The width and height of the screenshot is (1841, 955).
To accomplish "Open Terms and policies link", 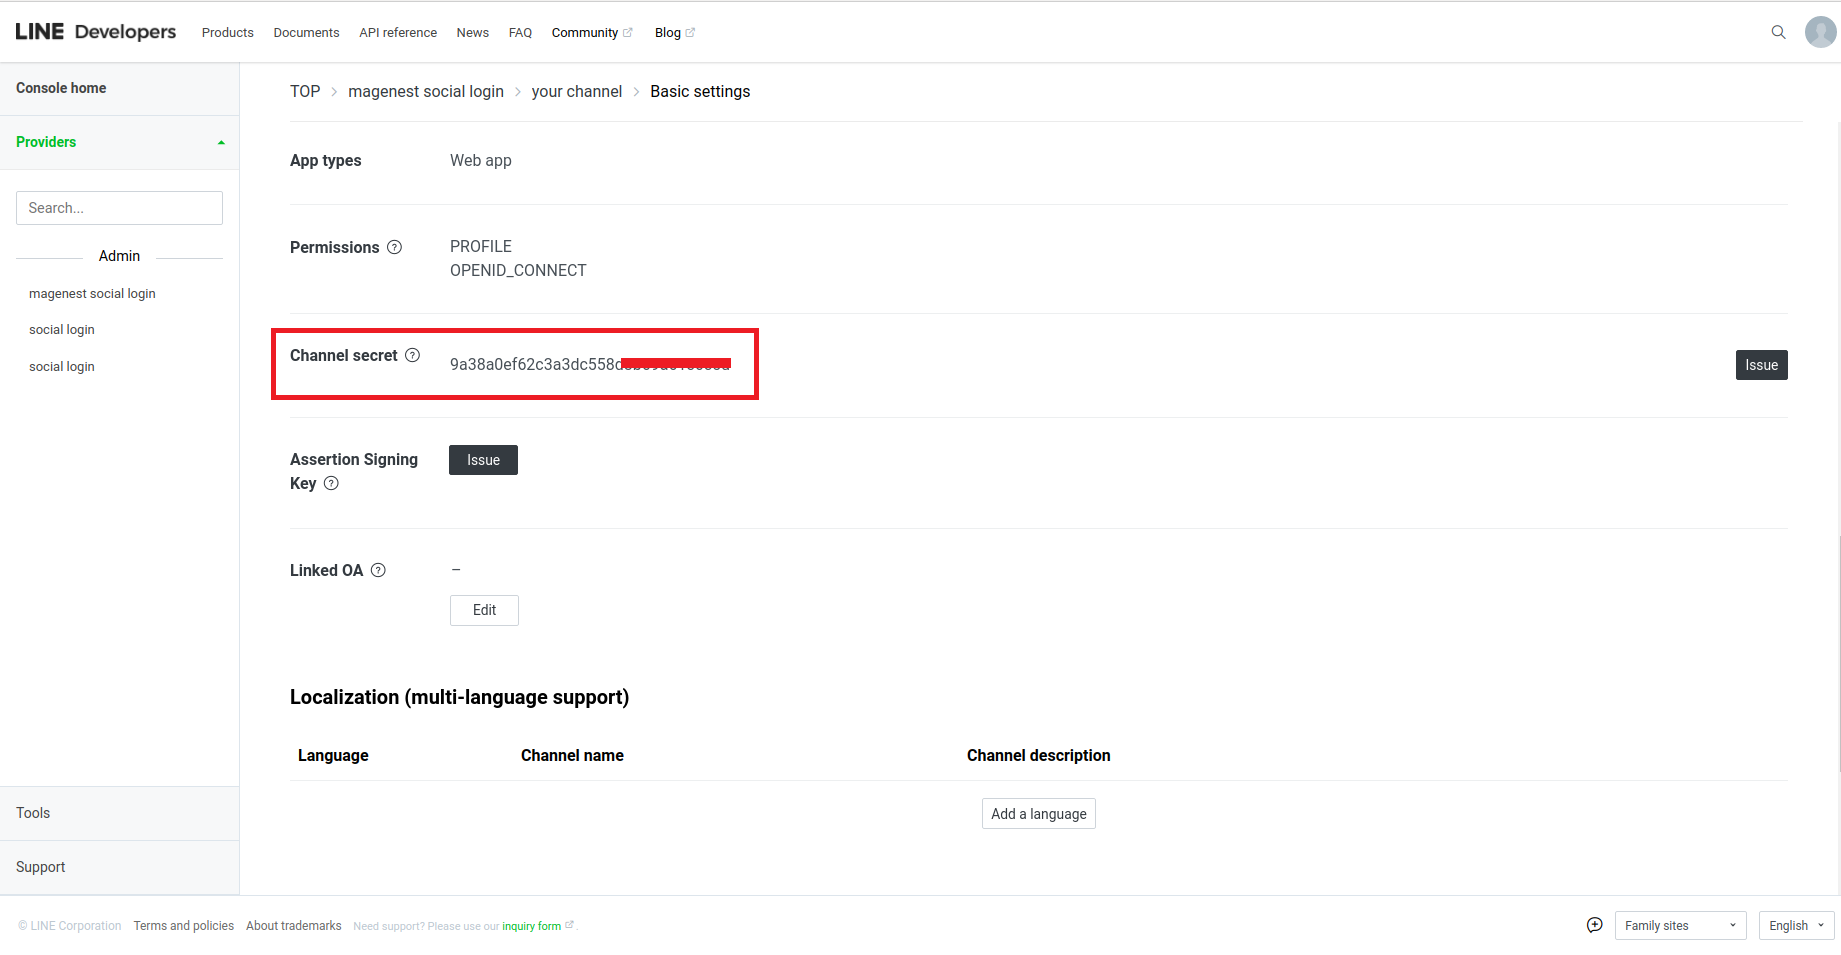I will click(184, 926).
